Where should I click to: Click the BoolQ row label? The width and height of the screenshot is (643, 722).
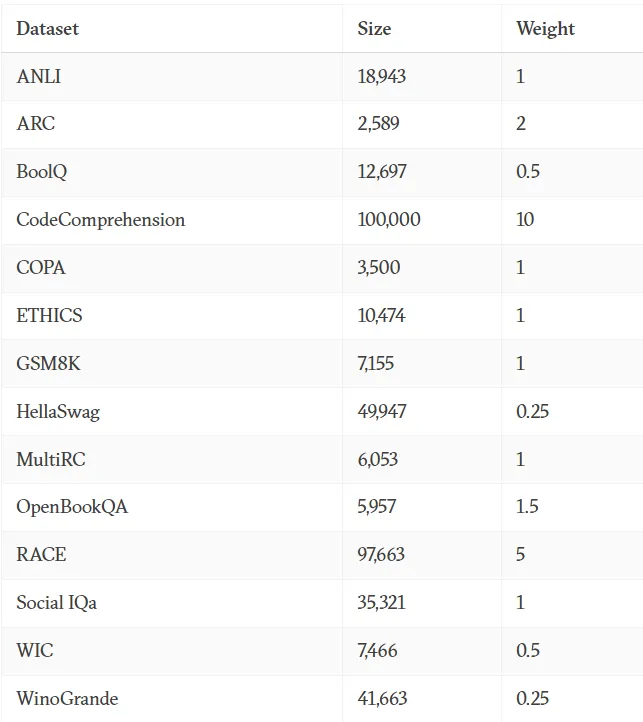(42, 172)
